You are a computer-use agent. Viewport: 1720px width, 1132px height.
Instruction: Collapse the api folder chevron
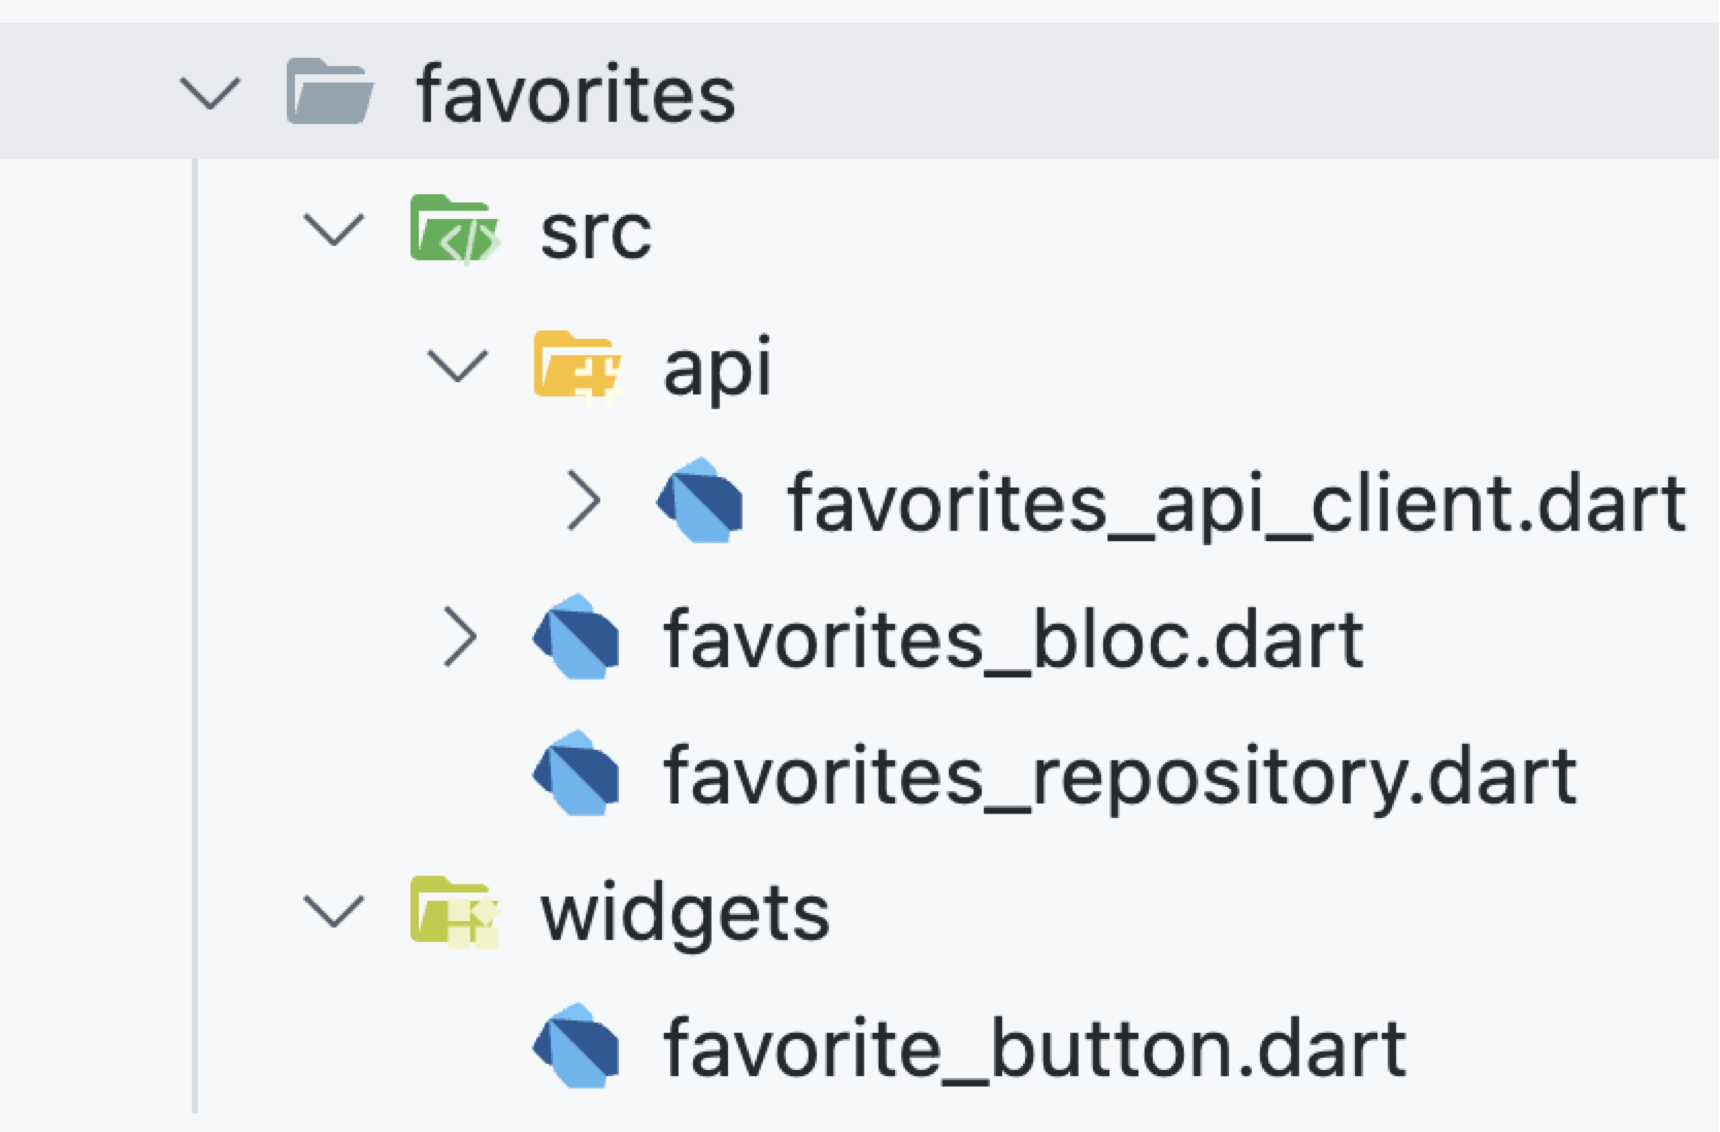pyautogui.click(x=457, y=366)
